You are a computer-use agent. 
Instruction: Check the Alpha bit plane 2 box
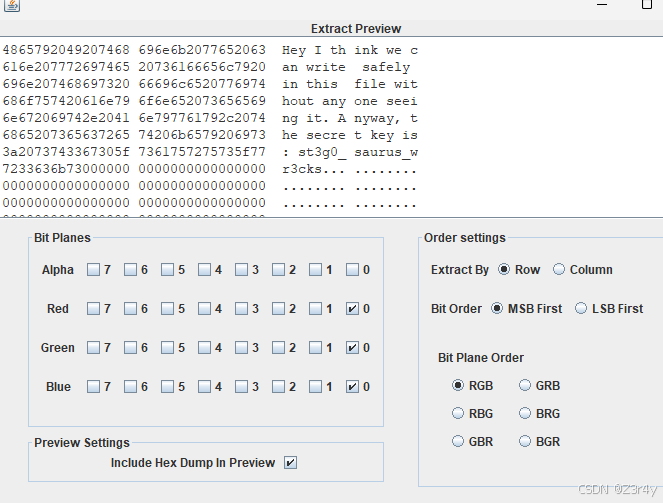tap(278, 270)
